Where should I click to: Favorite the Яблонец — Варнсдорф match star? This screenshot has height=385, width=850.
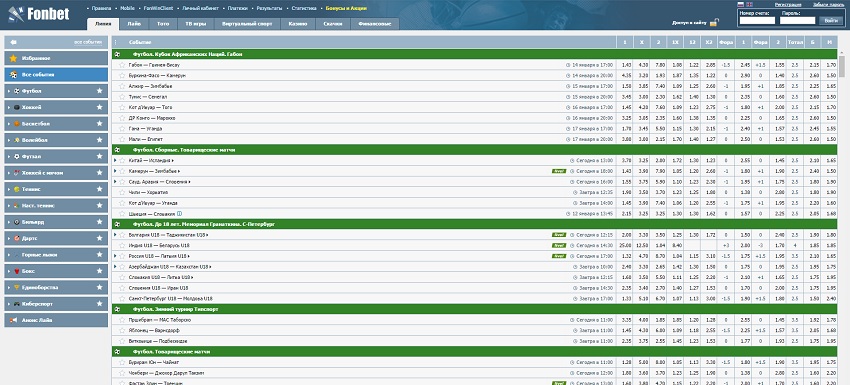tap(123, 330)
